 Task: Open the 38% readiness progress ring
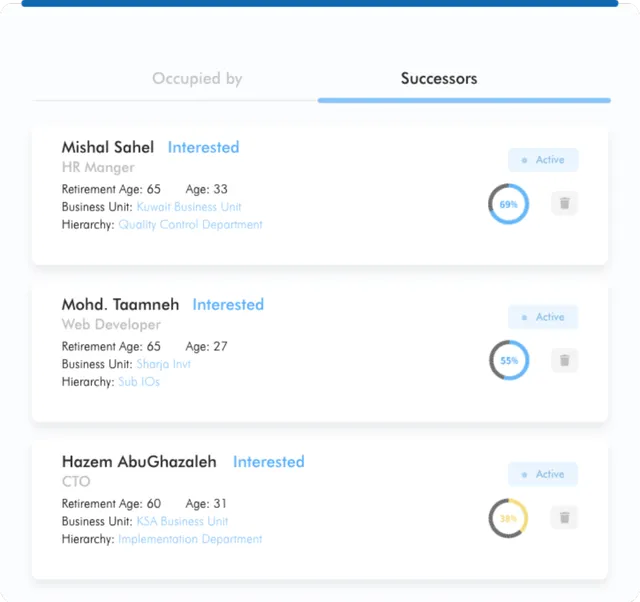[x=508, y=518]
